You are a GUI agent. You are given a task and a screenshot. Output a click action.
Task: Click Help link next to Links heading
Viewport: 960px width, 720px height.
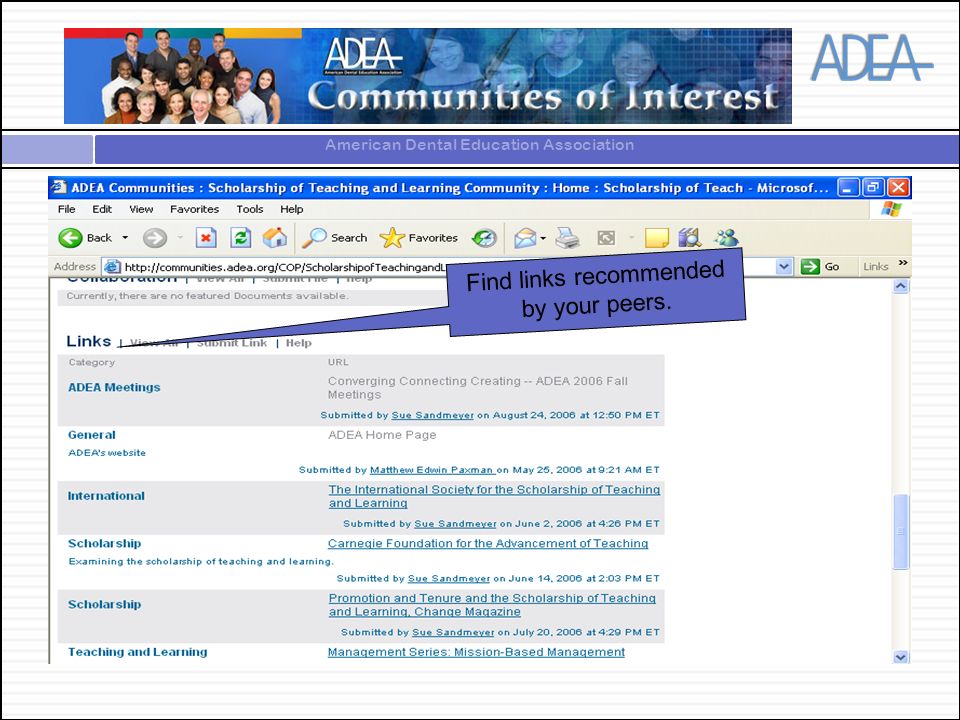pyautogui.click(x=299, y=343)
